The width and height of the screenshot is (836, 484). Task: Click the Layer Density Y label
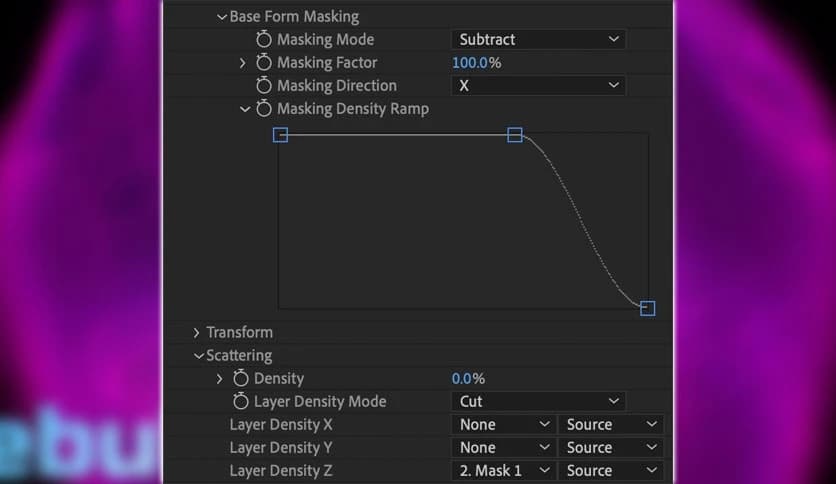tap(281, 448)
